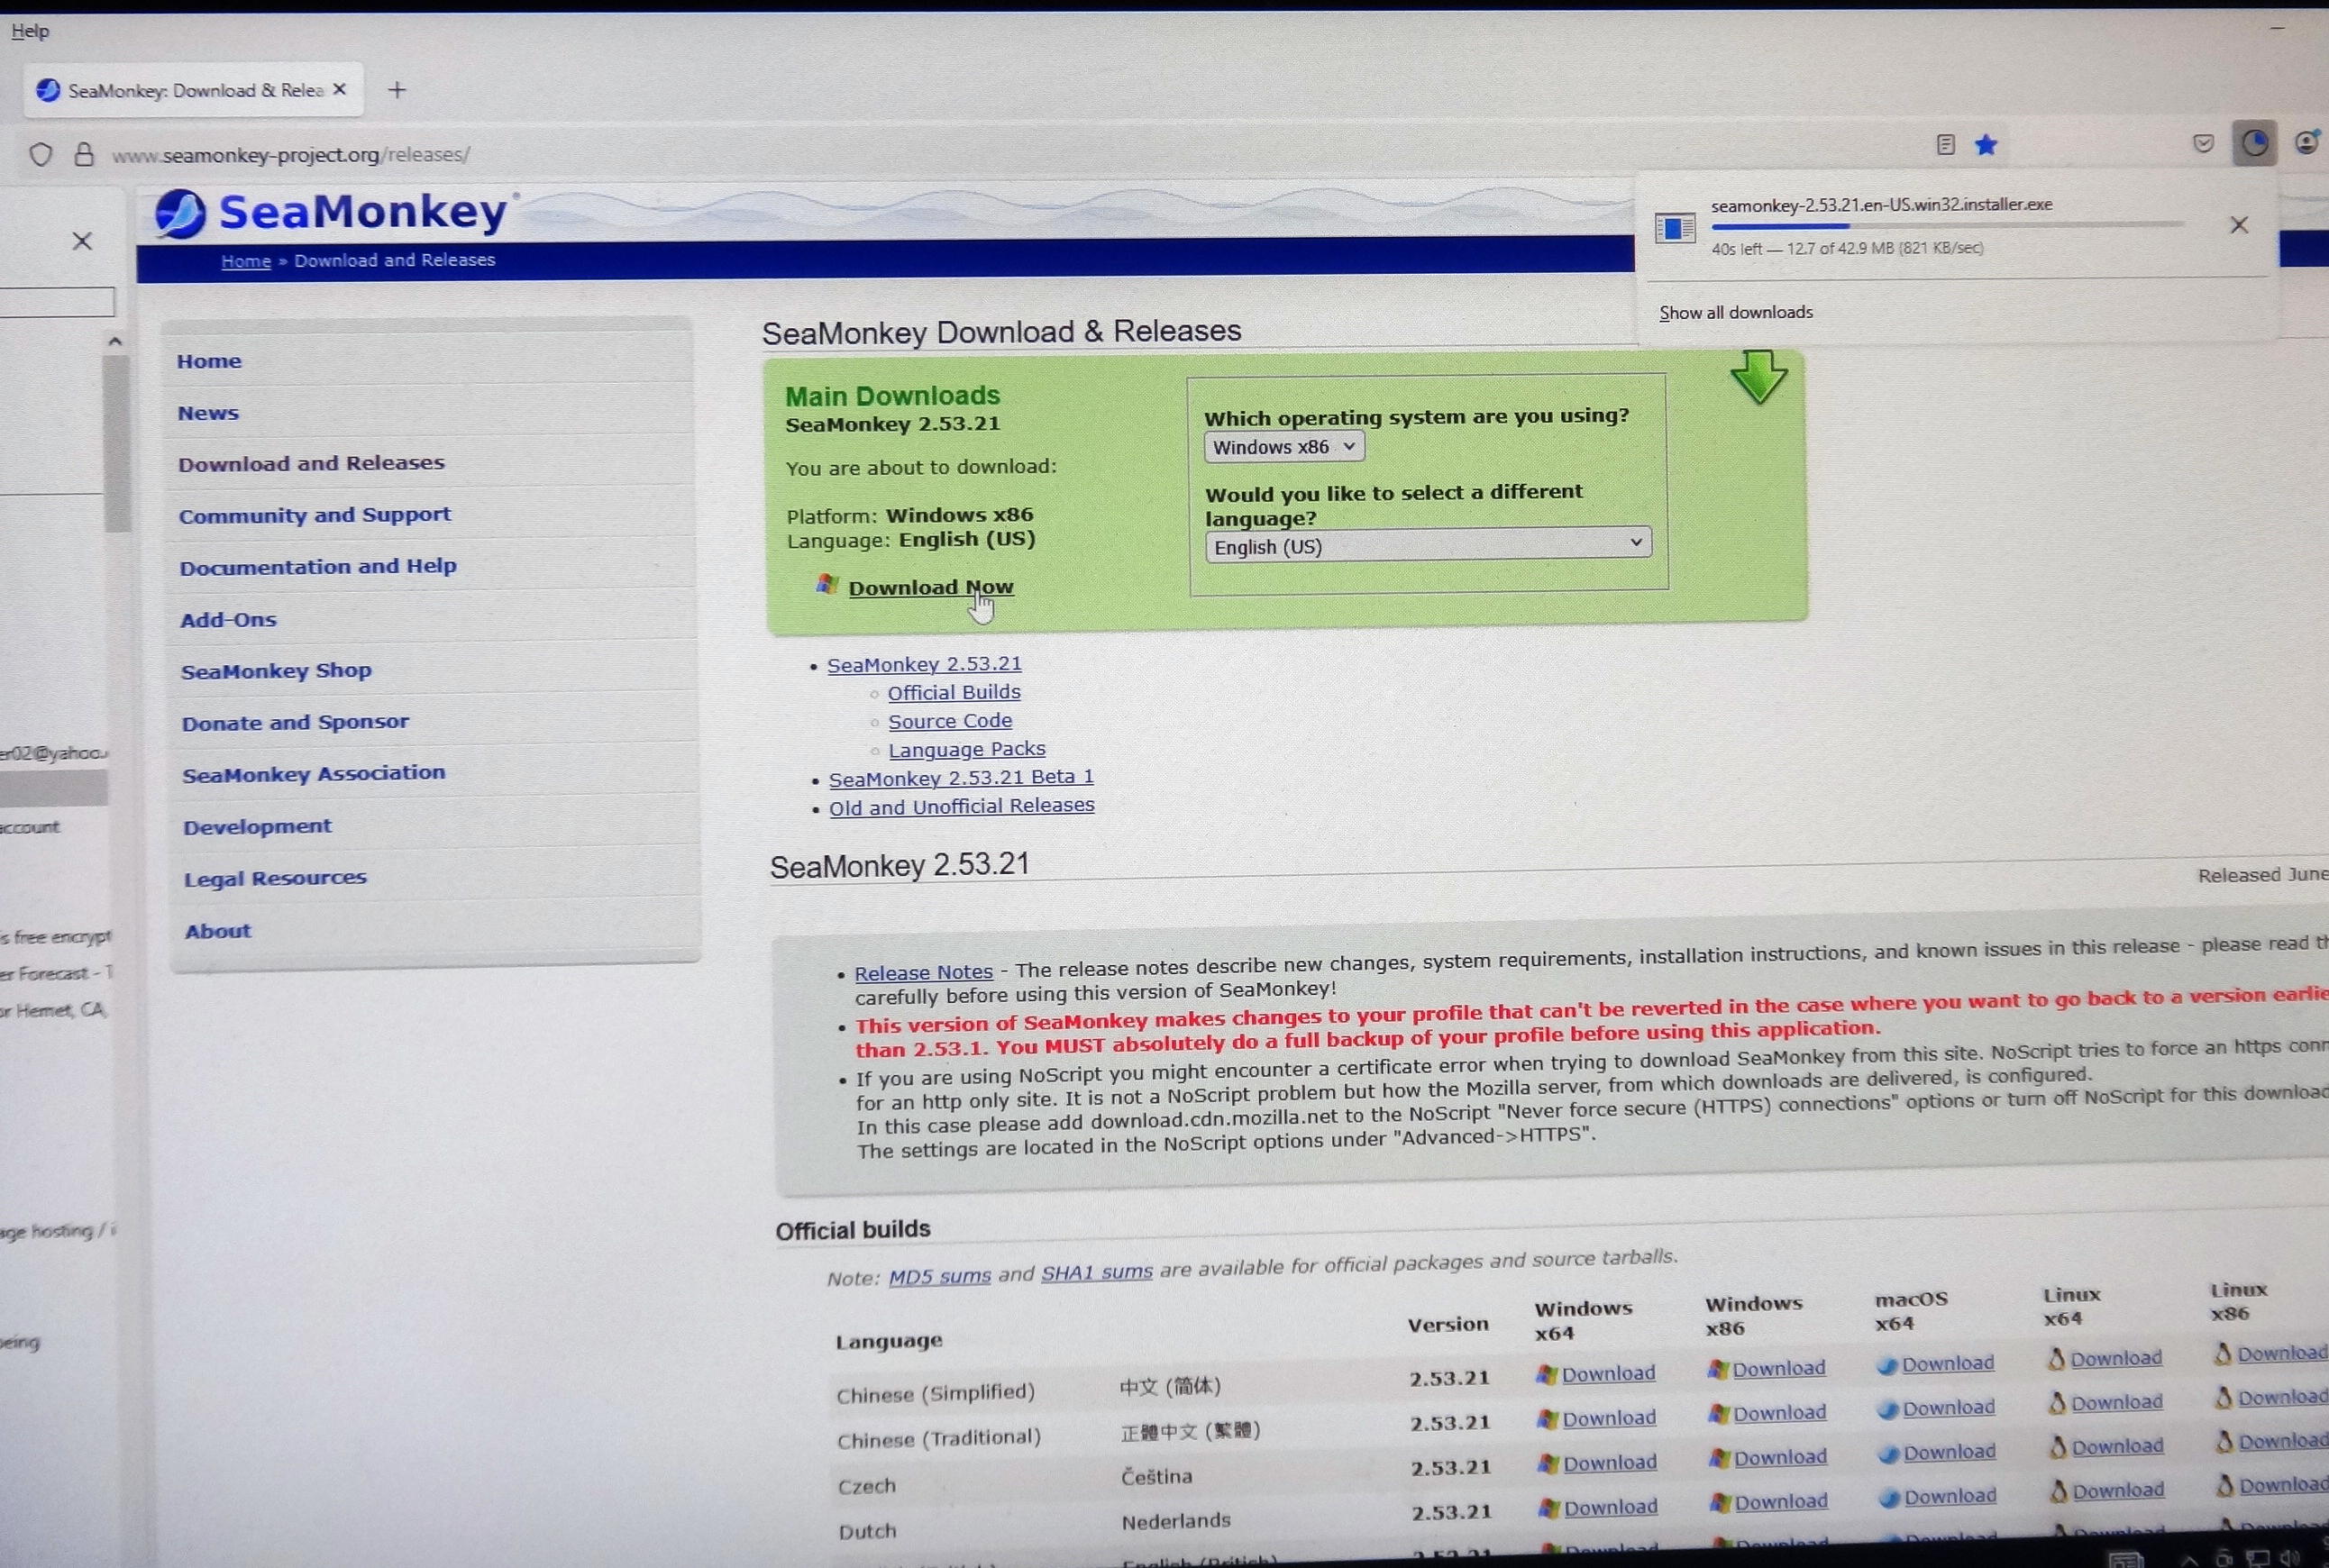Screen dimensions: 2329x1568
Task: Open the Help menu
Action: pos(30,31)
